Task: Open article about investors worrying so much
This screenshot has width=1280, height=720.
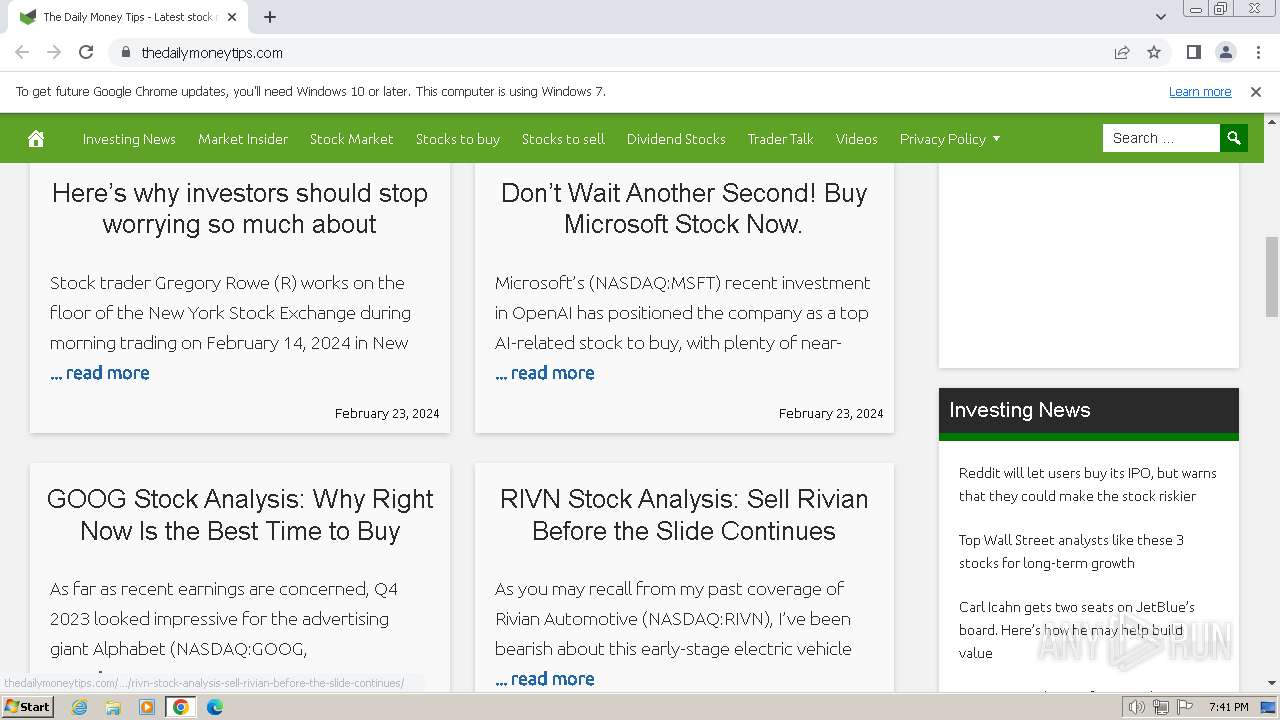Action: [240, 208]
